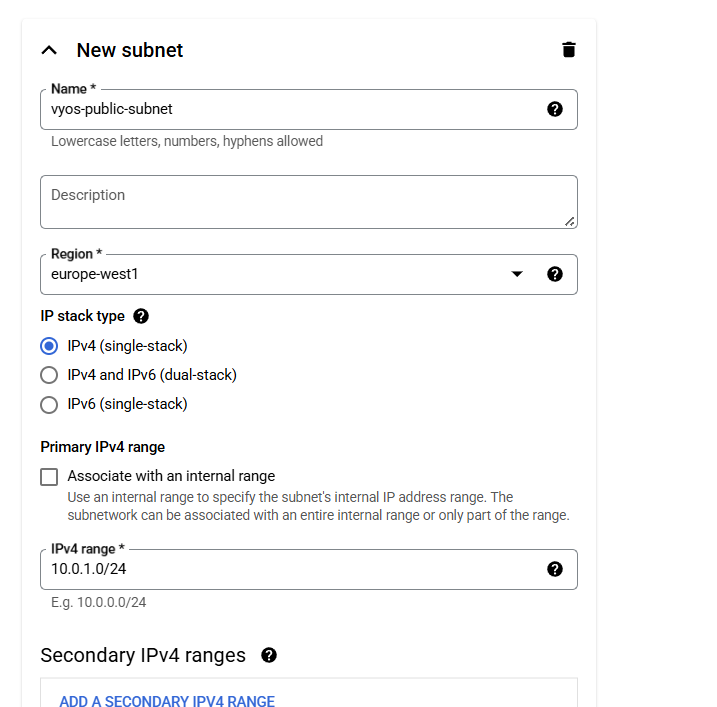Click help icon in IPv4 range field
The image size is (717, 707).
click(555, 569)
